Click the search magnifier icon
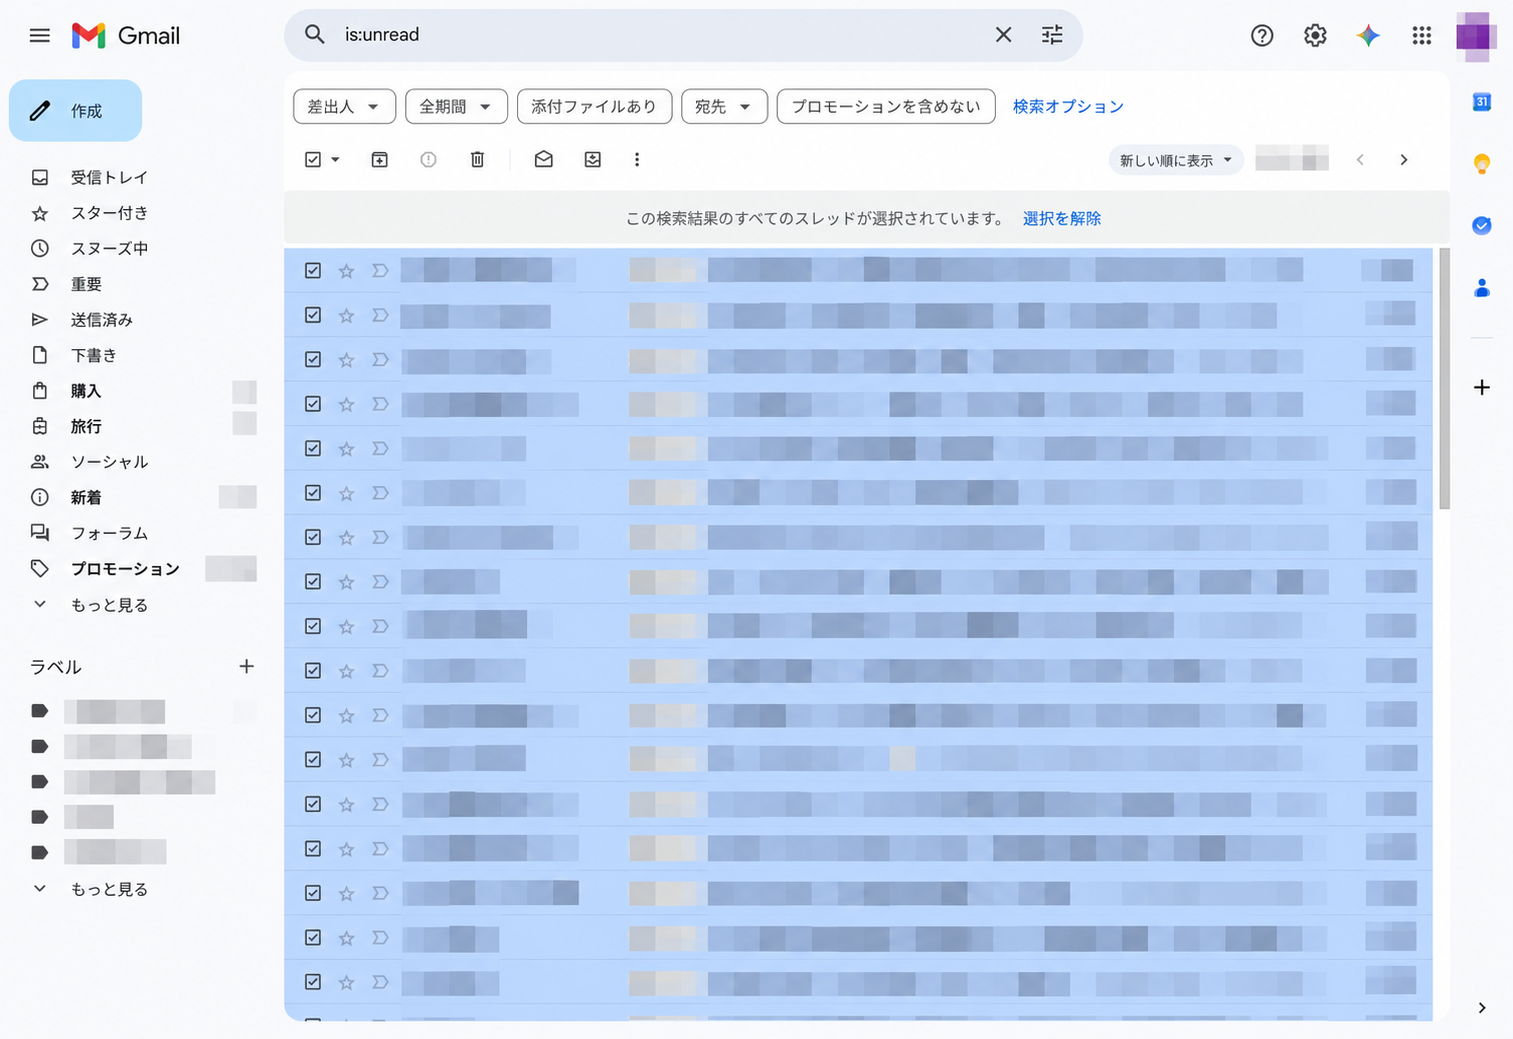The width and height of the screenshot is (1513, 1039). 315,35
